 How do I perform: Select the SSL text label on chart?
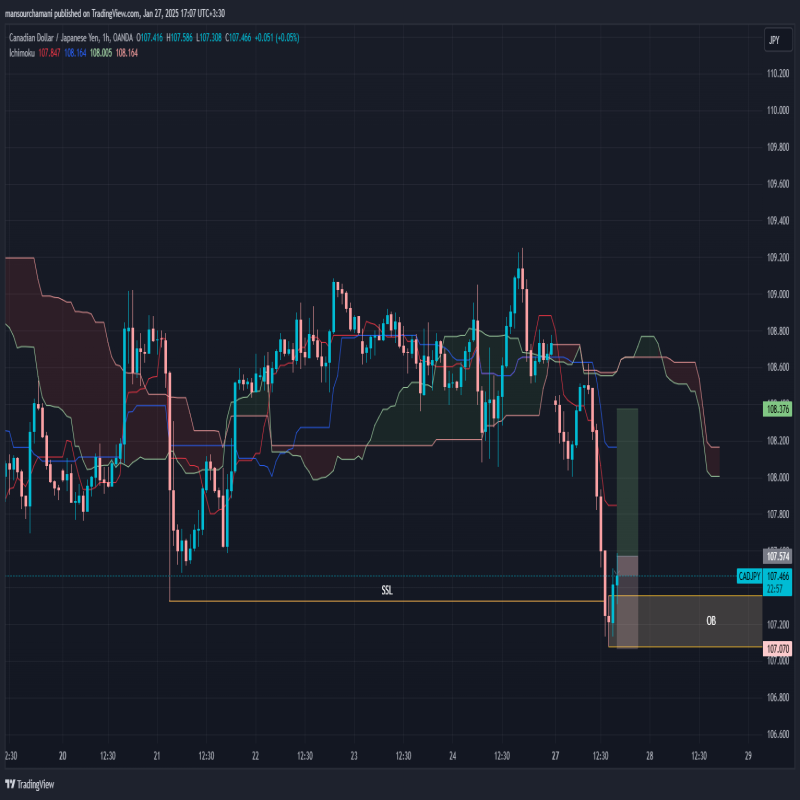tap(387, 591)
